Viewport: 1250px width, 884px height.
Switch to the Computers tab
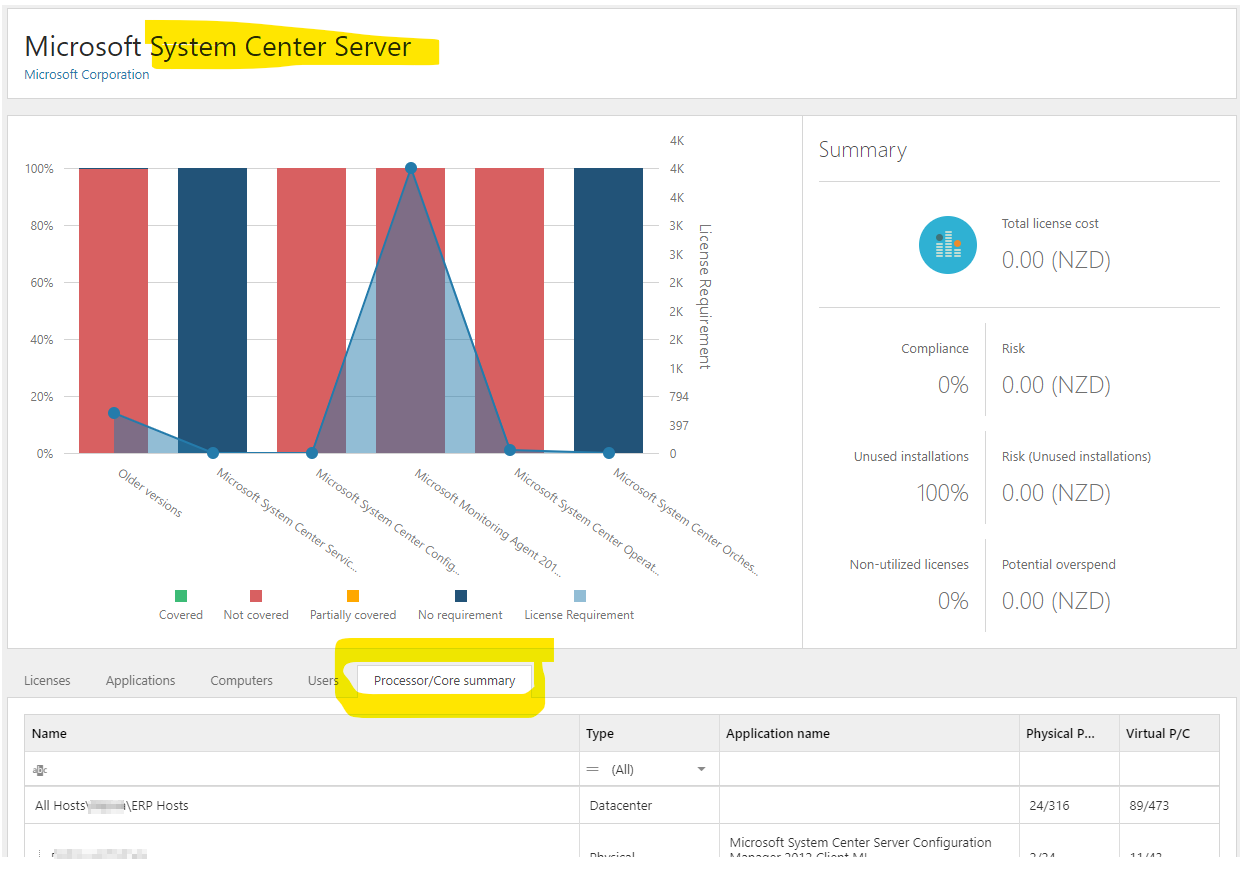[241, 681]
